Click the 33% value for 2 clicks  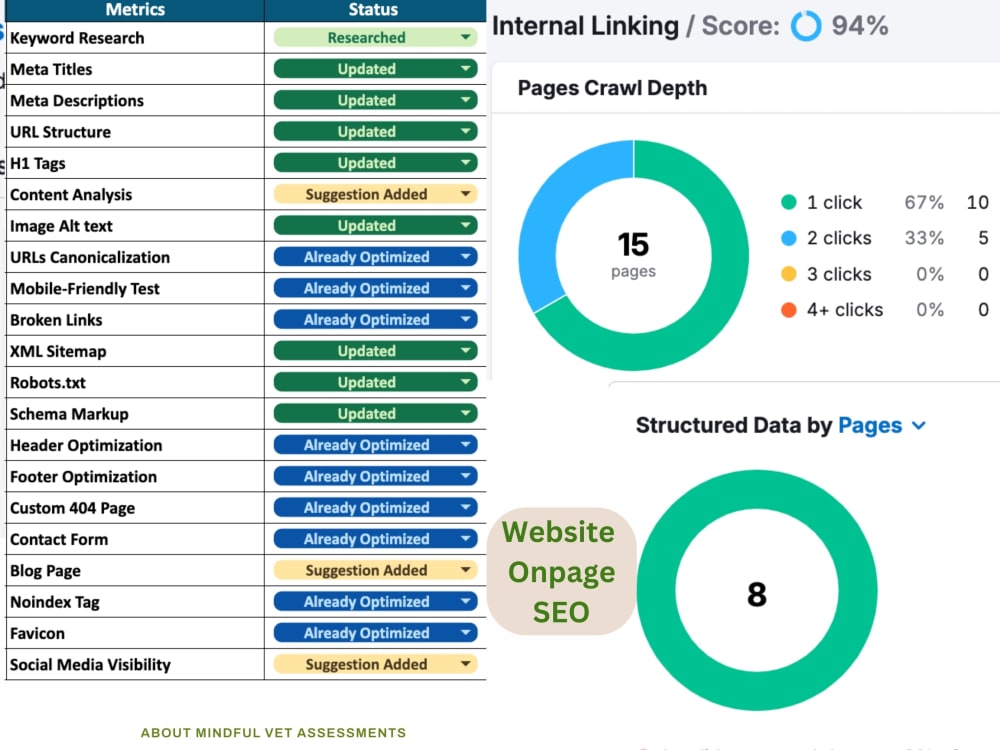coord(924,238)
